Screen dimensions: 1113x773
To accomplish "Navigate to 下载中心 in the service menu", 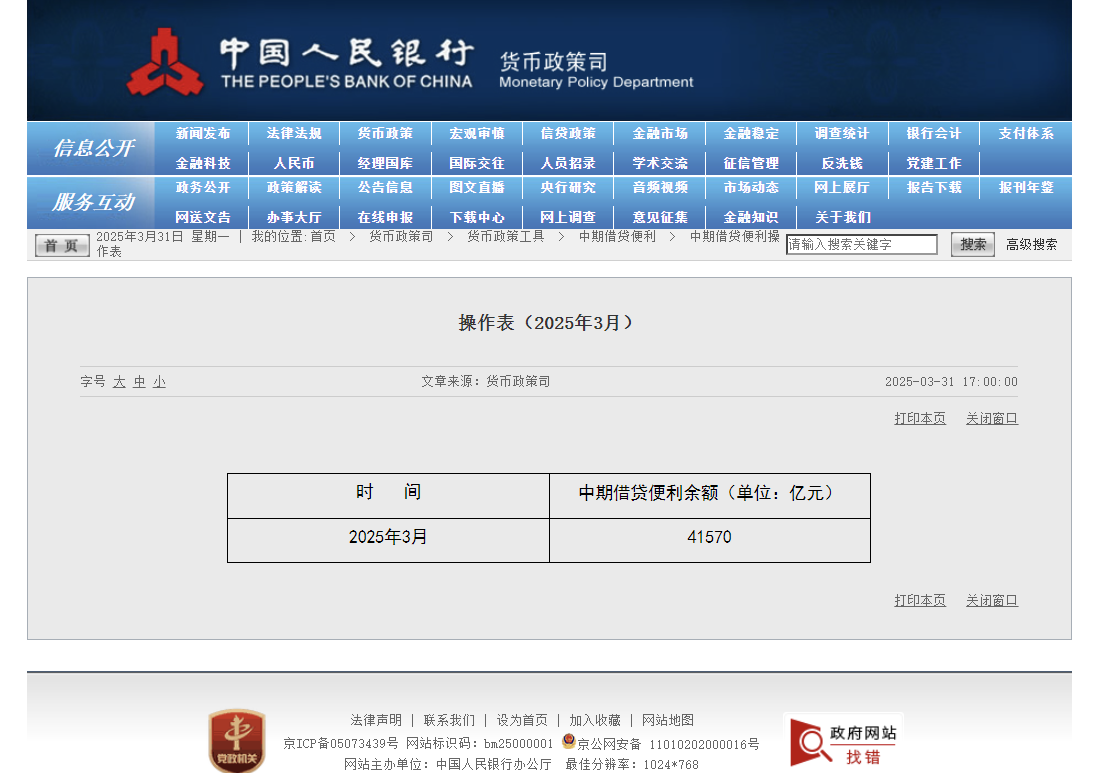I will (477, 217).
